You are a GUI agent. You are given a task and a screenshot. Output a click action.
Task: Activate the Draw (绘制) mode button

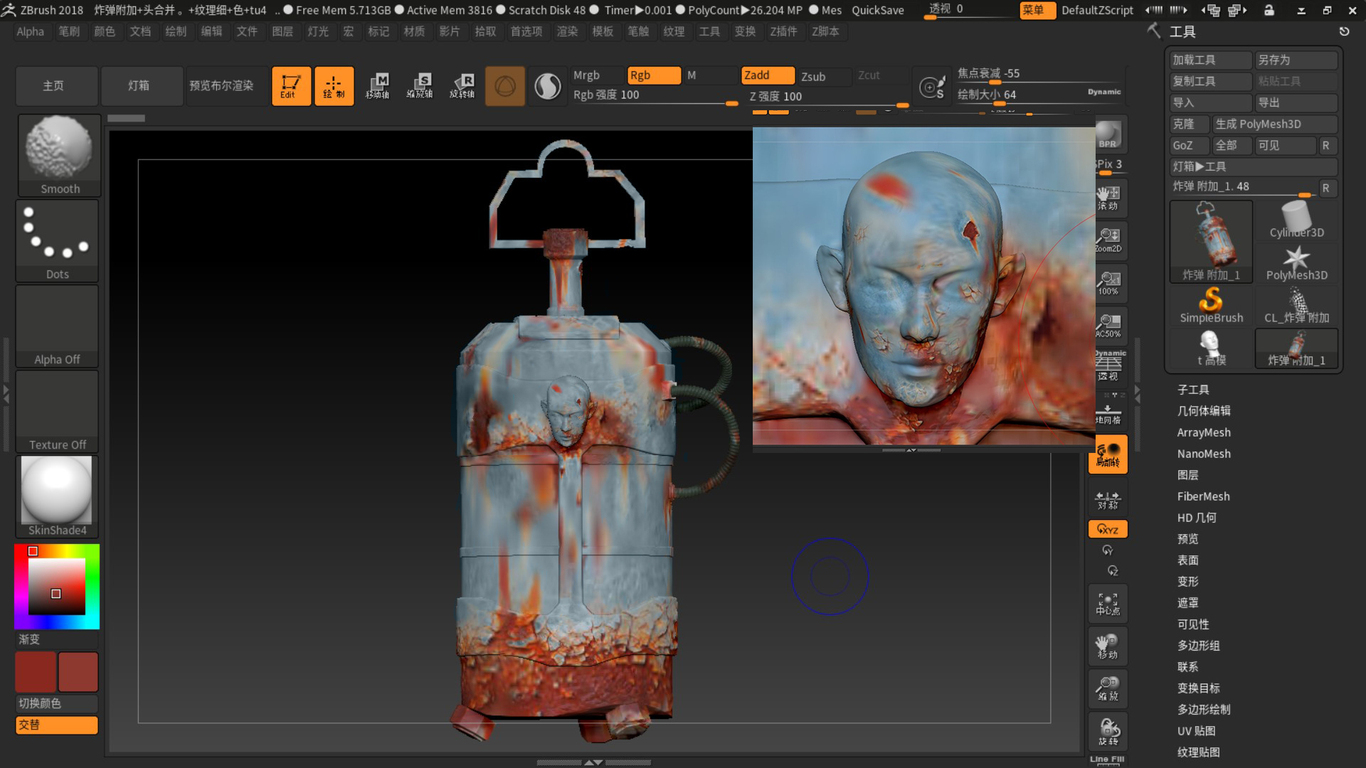[x=334, y=87]
